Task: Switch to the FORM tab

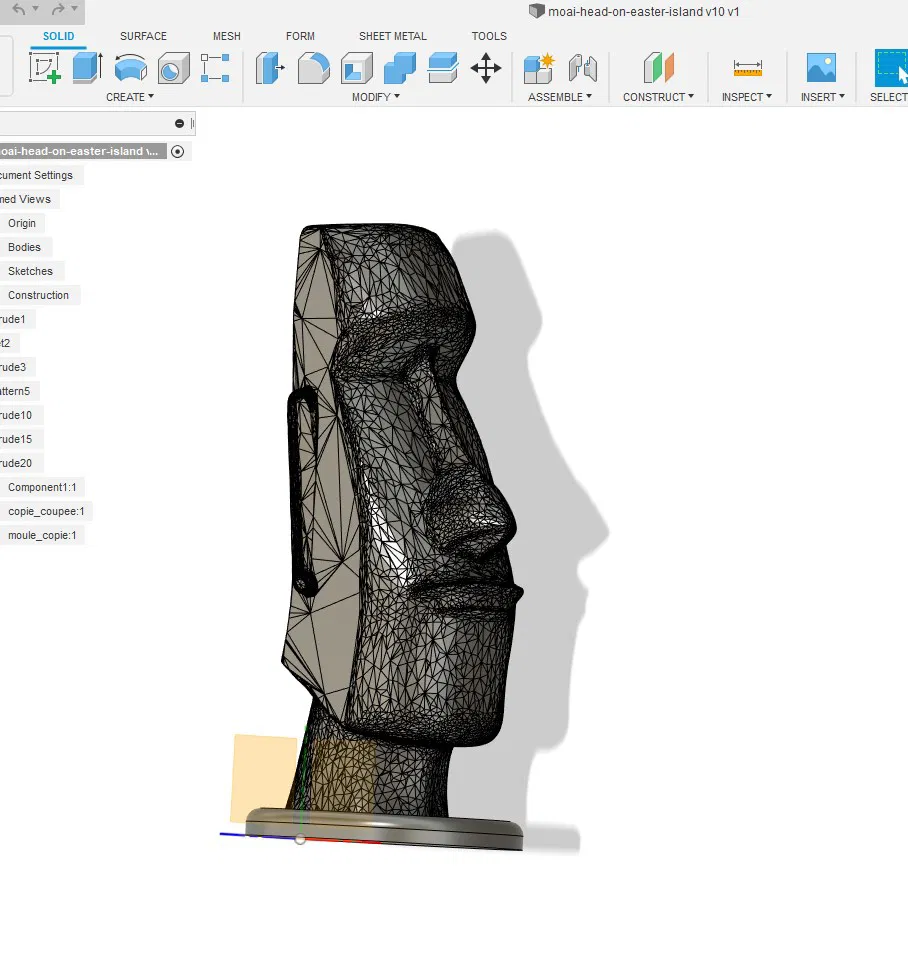Action: point(300,36)
